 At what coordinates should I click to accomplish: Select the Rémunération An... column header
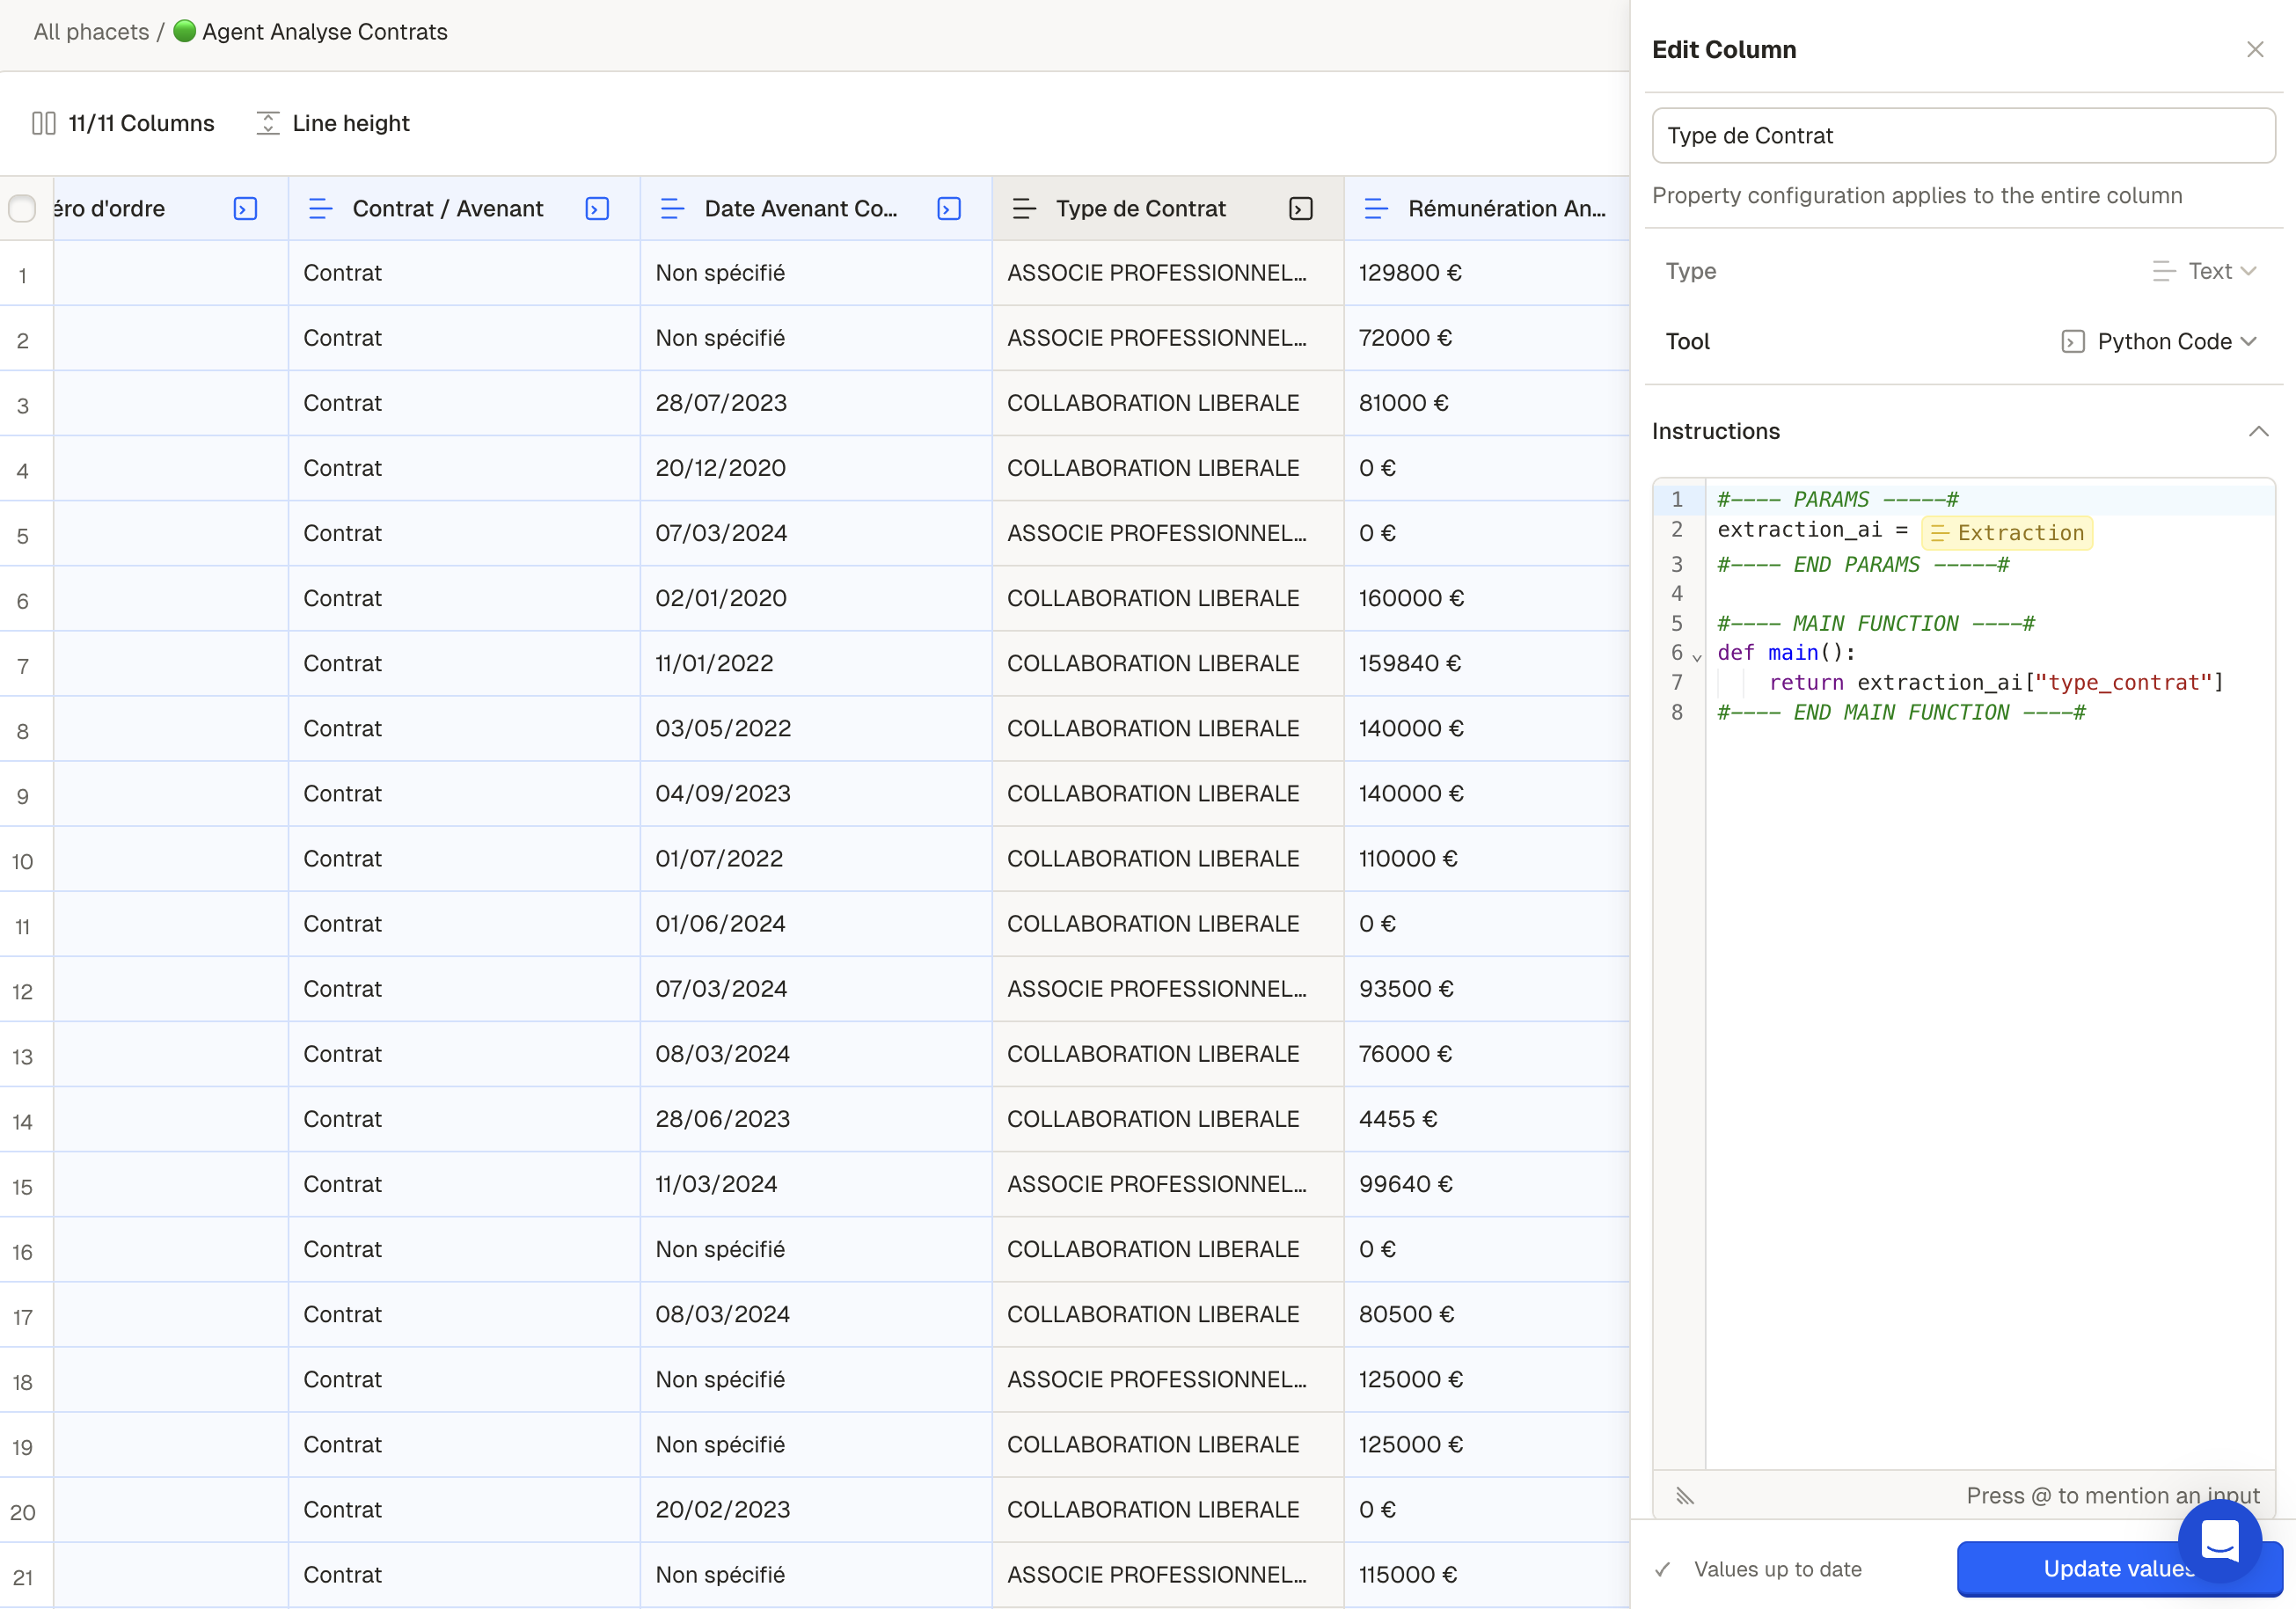[1487, 208]
